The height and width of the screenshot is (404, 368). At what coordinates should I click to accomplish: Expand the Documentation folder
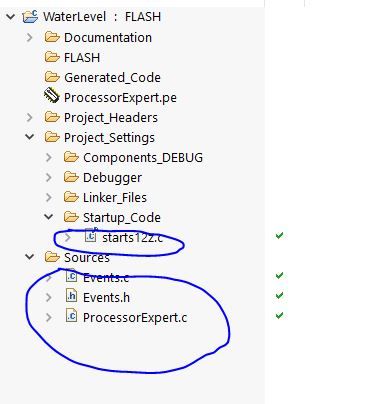(30, 37)
